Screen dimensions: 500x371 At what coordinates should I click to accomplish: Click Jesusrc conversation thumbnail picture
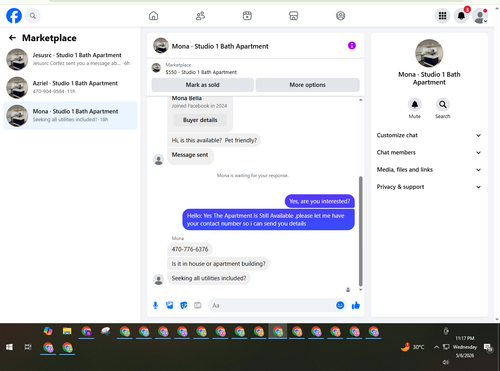17,59
